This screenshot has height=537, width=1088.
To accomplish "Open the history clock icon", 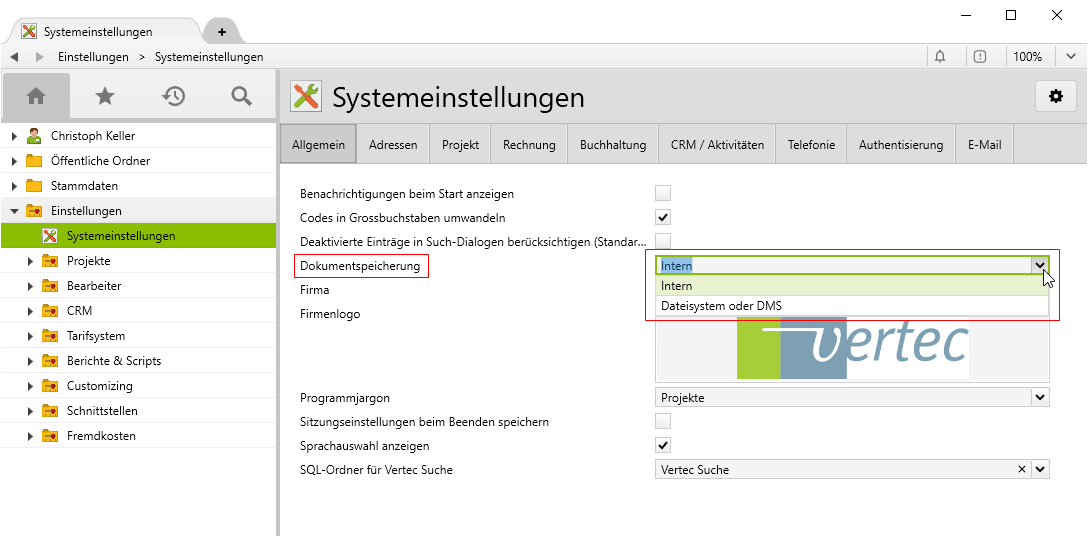I will pos(174,96).
